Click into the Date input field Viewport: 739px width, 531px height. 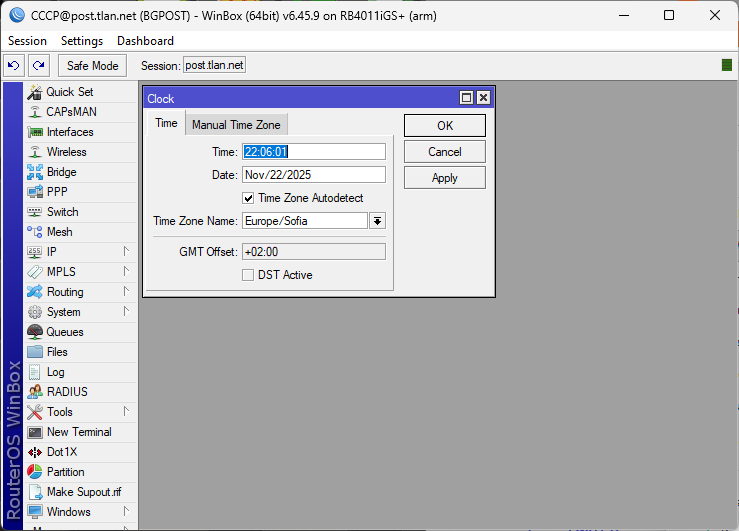click(313, 174)
